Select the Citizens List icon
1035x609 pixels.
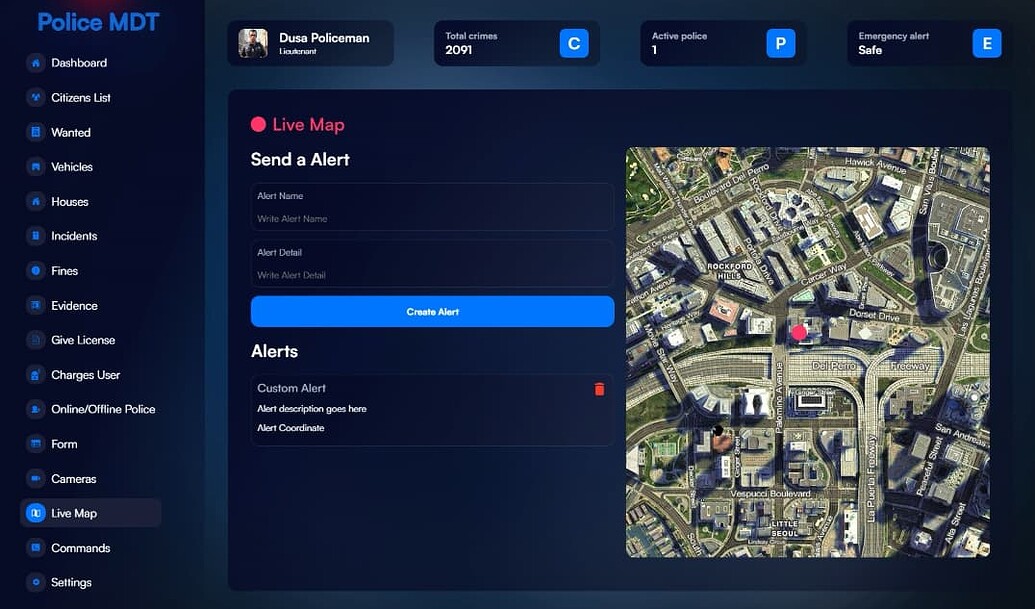tap(35, 97)
